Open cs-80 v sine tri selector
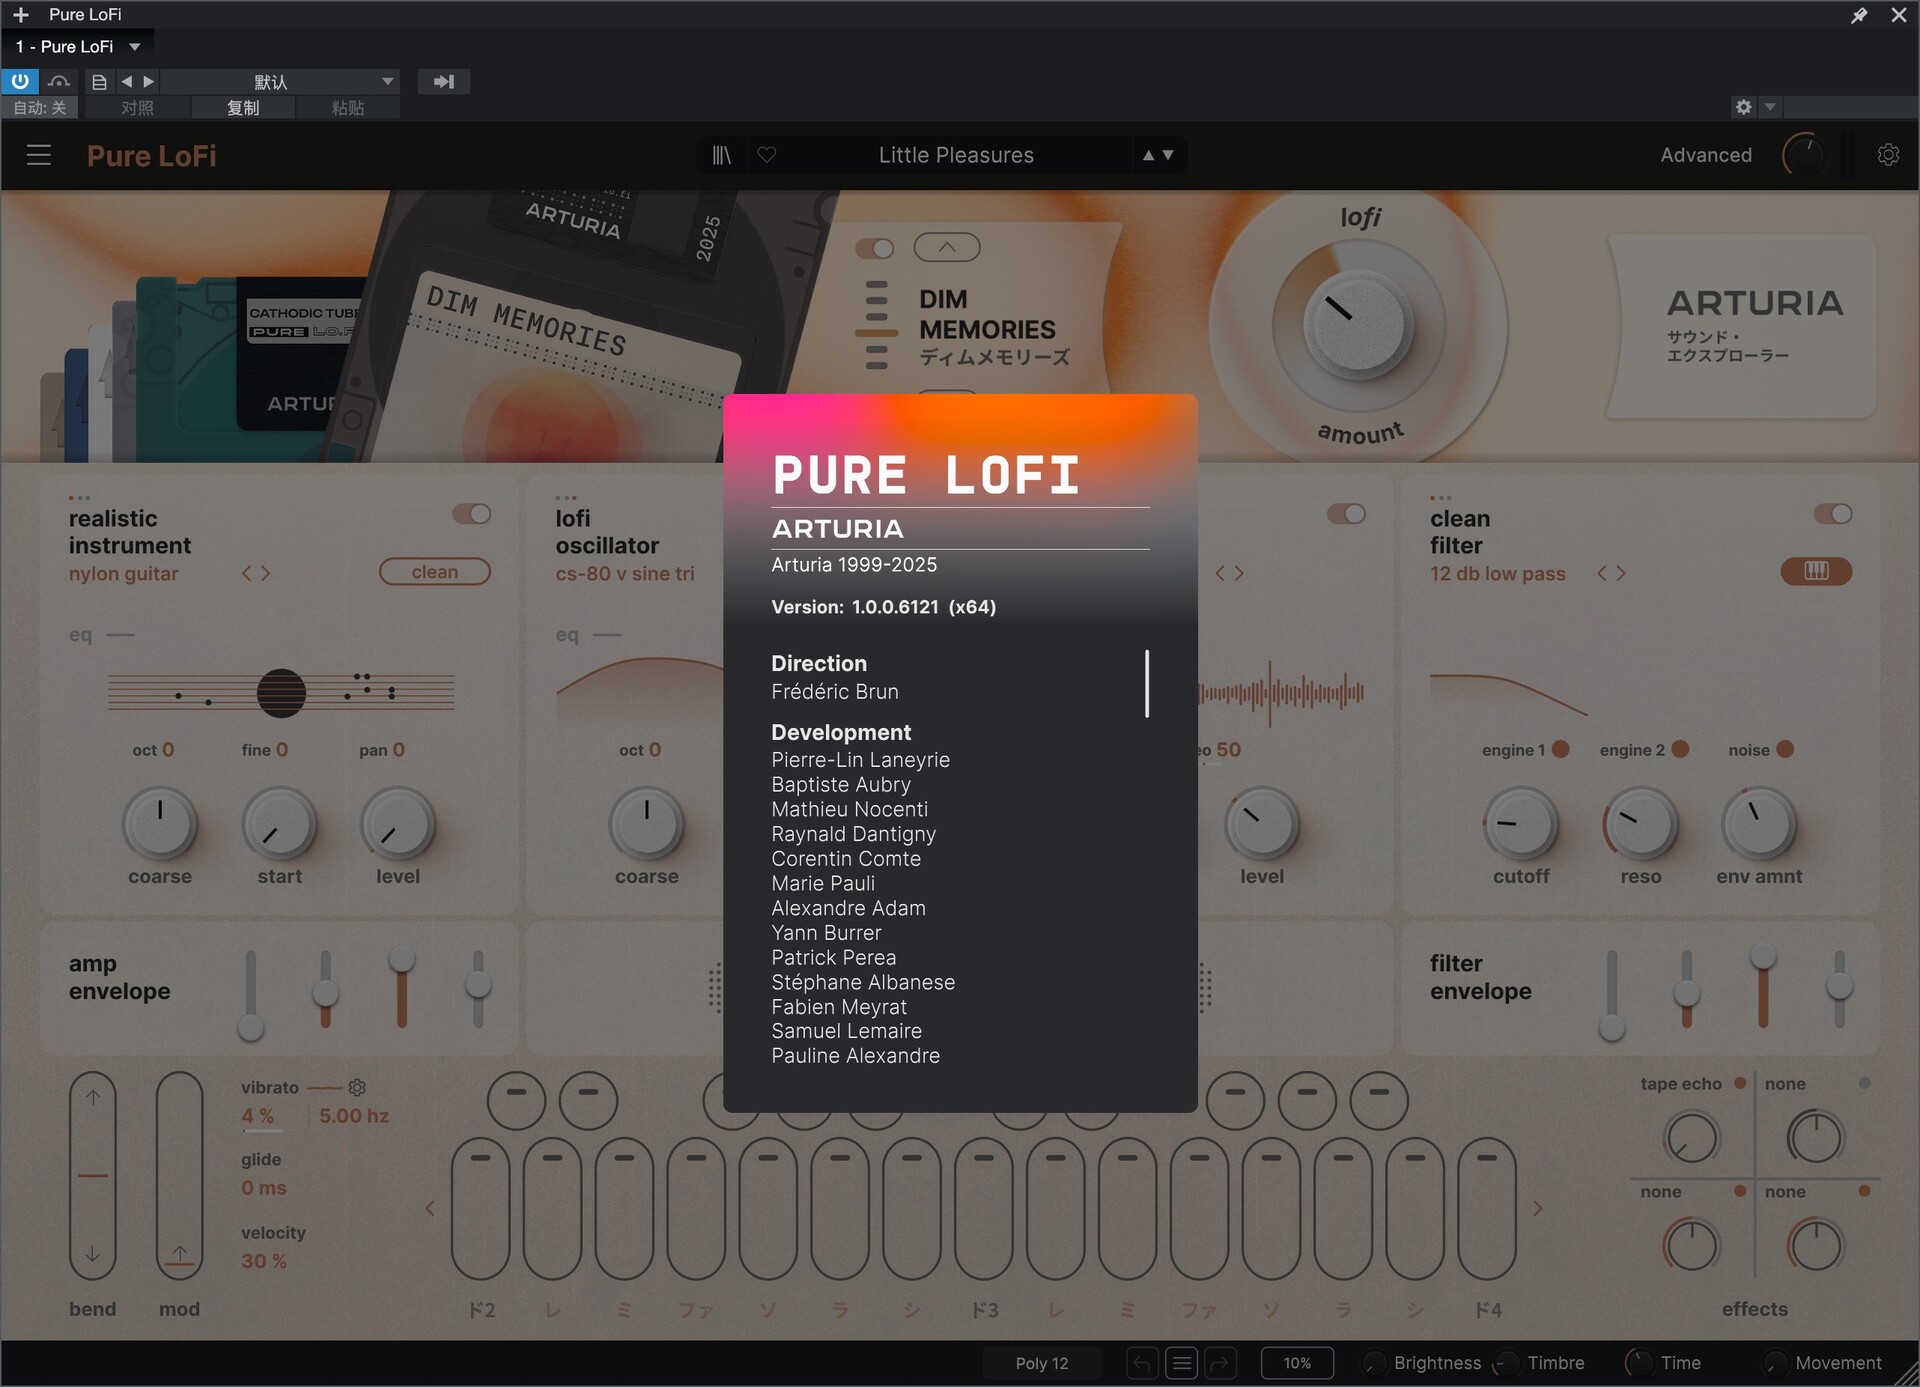Viewport: 1920px width, 1387px height. pos(625,574)
